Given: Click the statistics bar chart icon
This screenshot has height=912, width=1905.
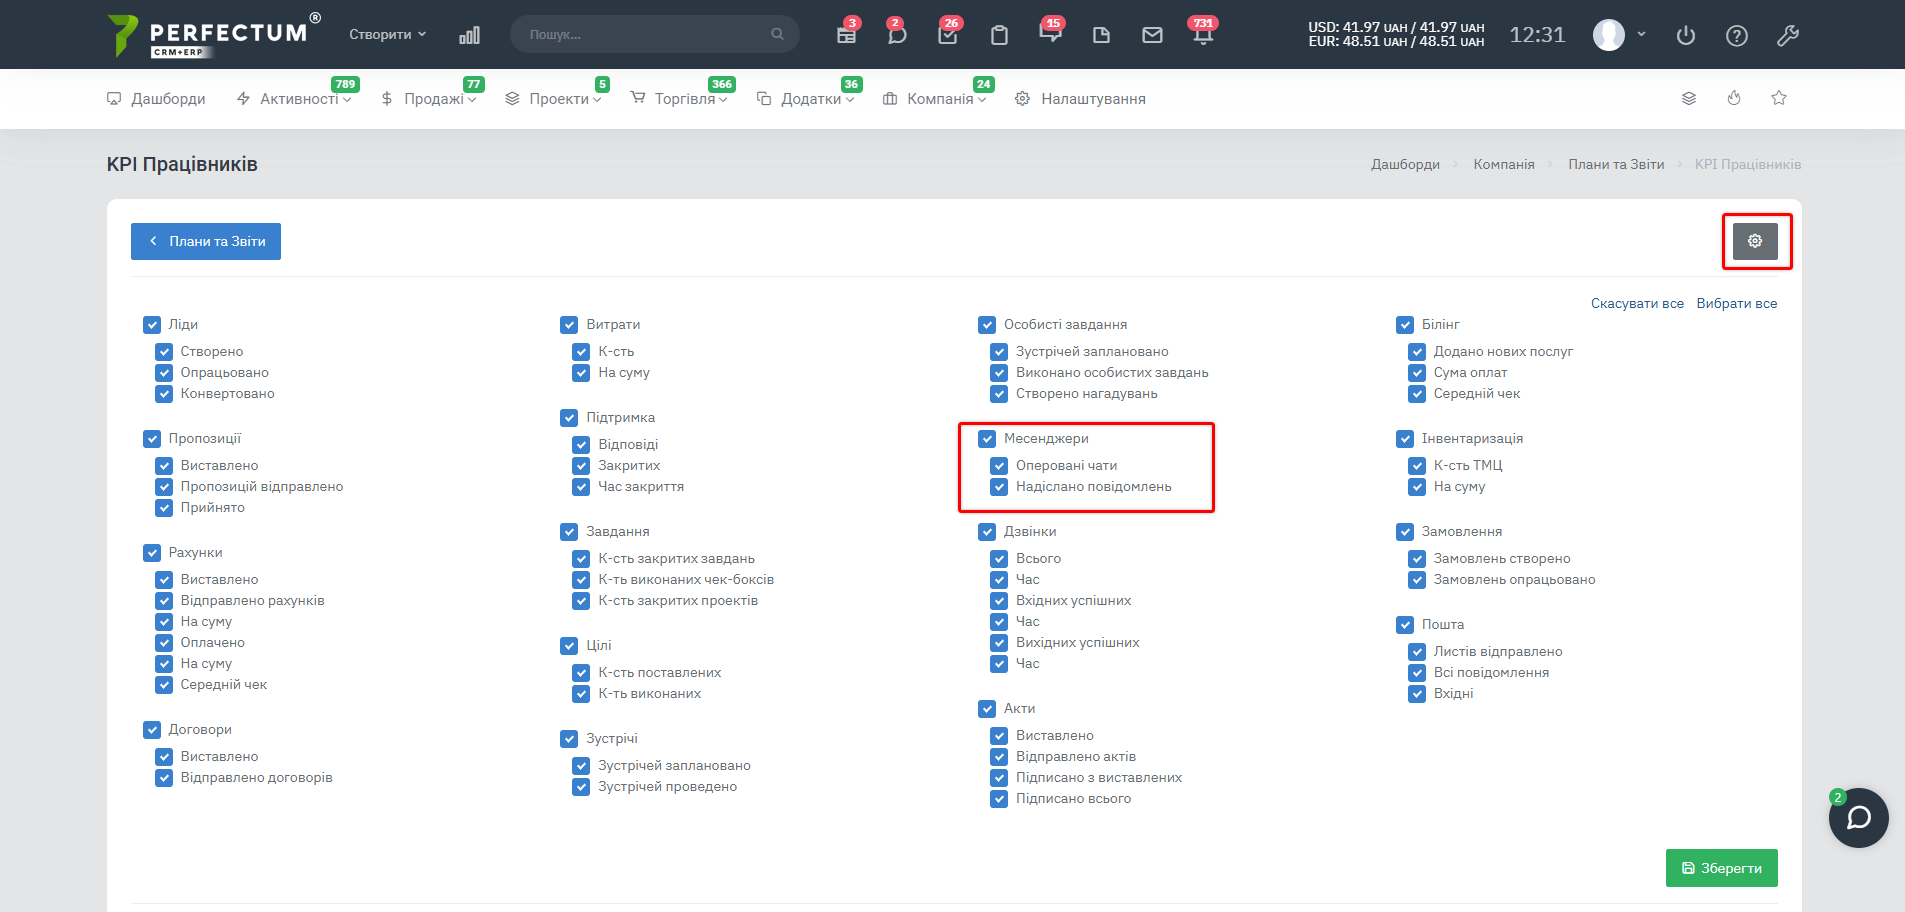Looking at the screenshot, I should coord(469,35).
